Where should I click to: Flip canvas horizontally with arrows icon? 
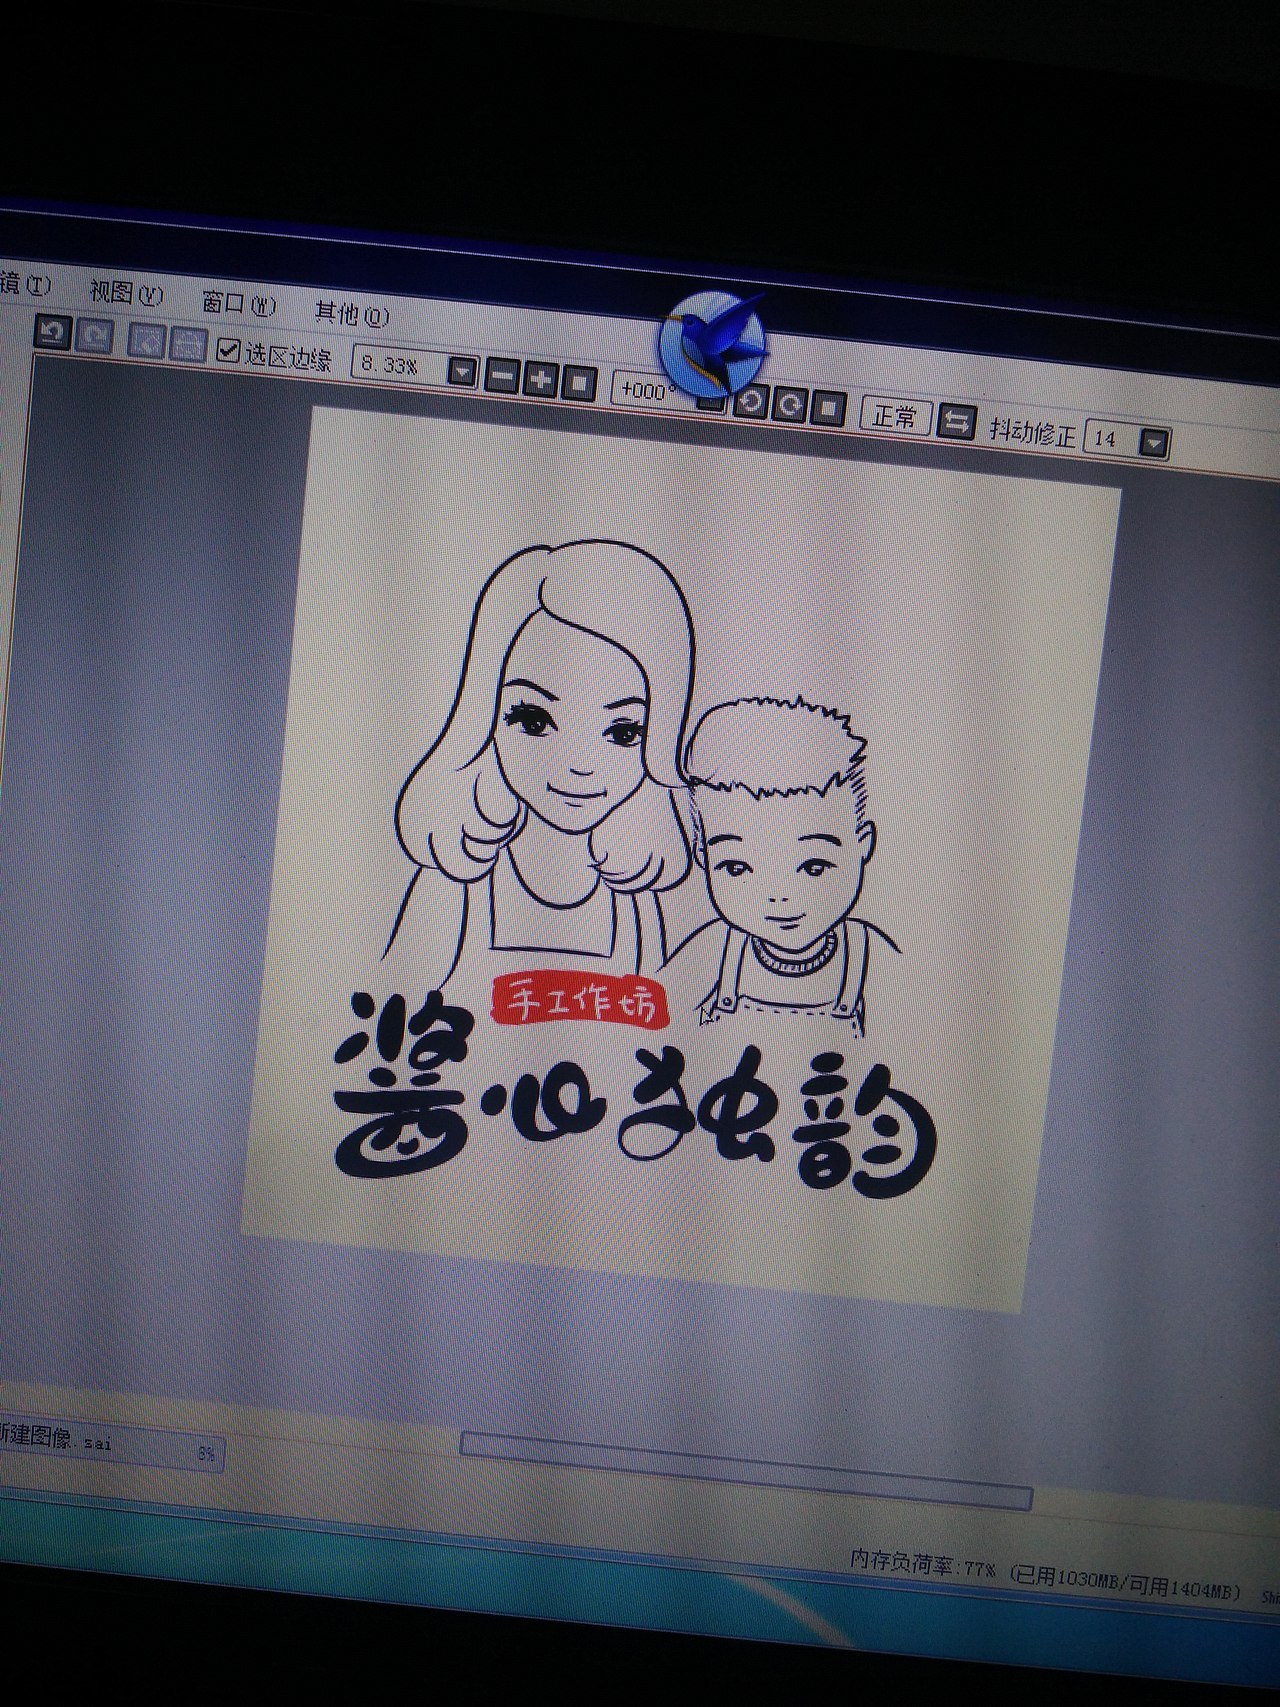click(x=957, y=423)
